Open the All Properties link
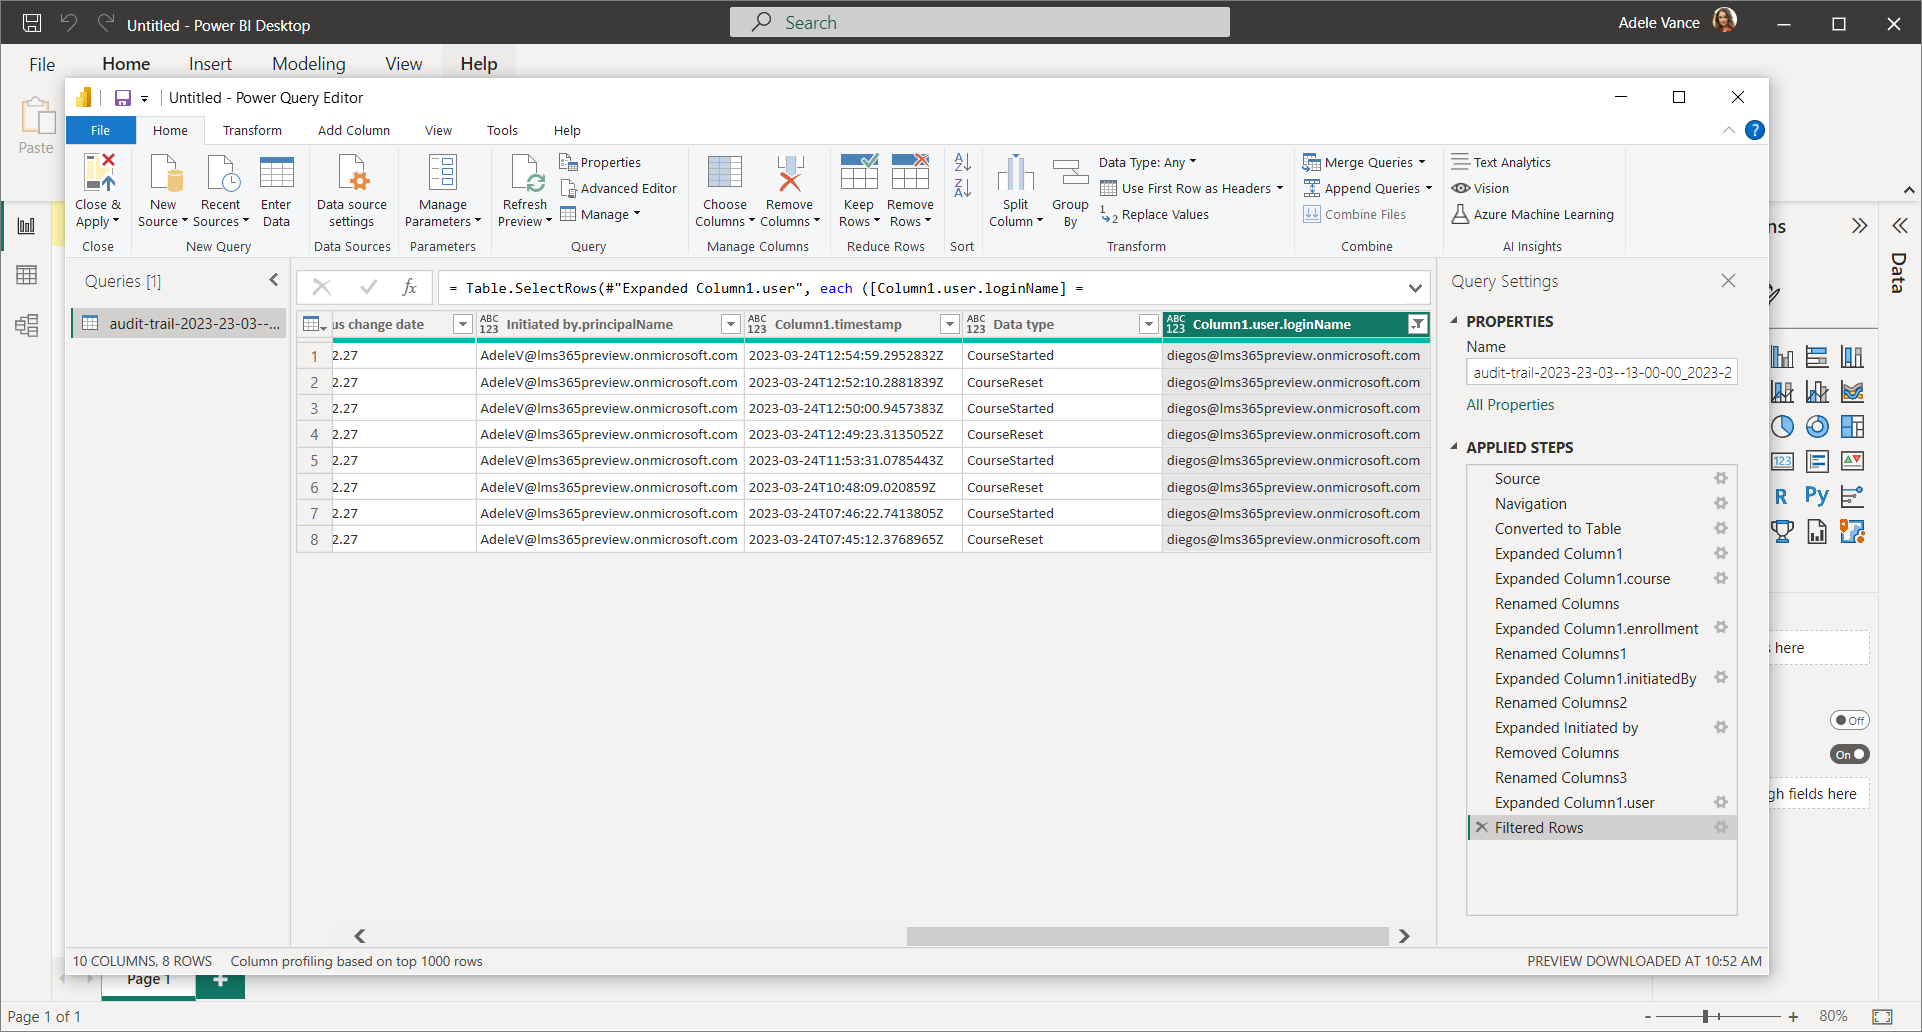The width and height of the screenshot is (1922, 1032). tap(1510, 405)
